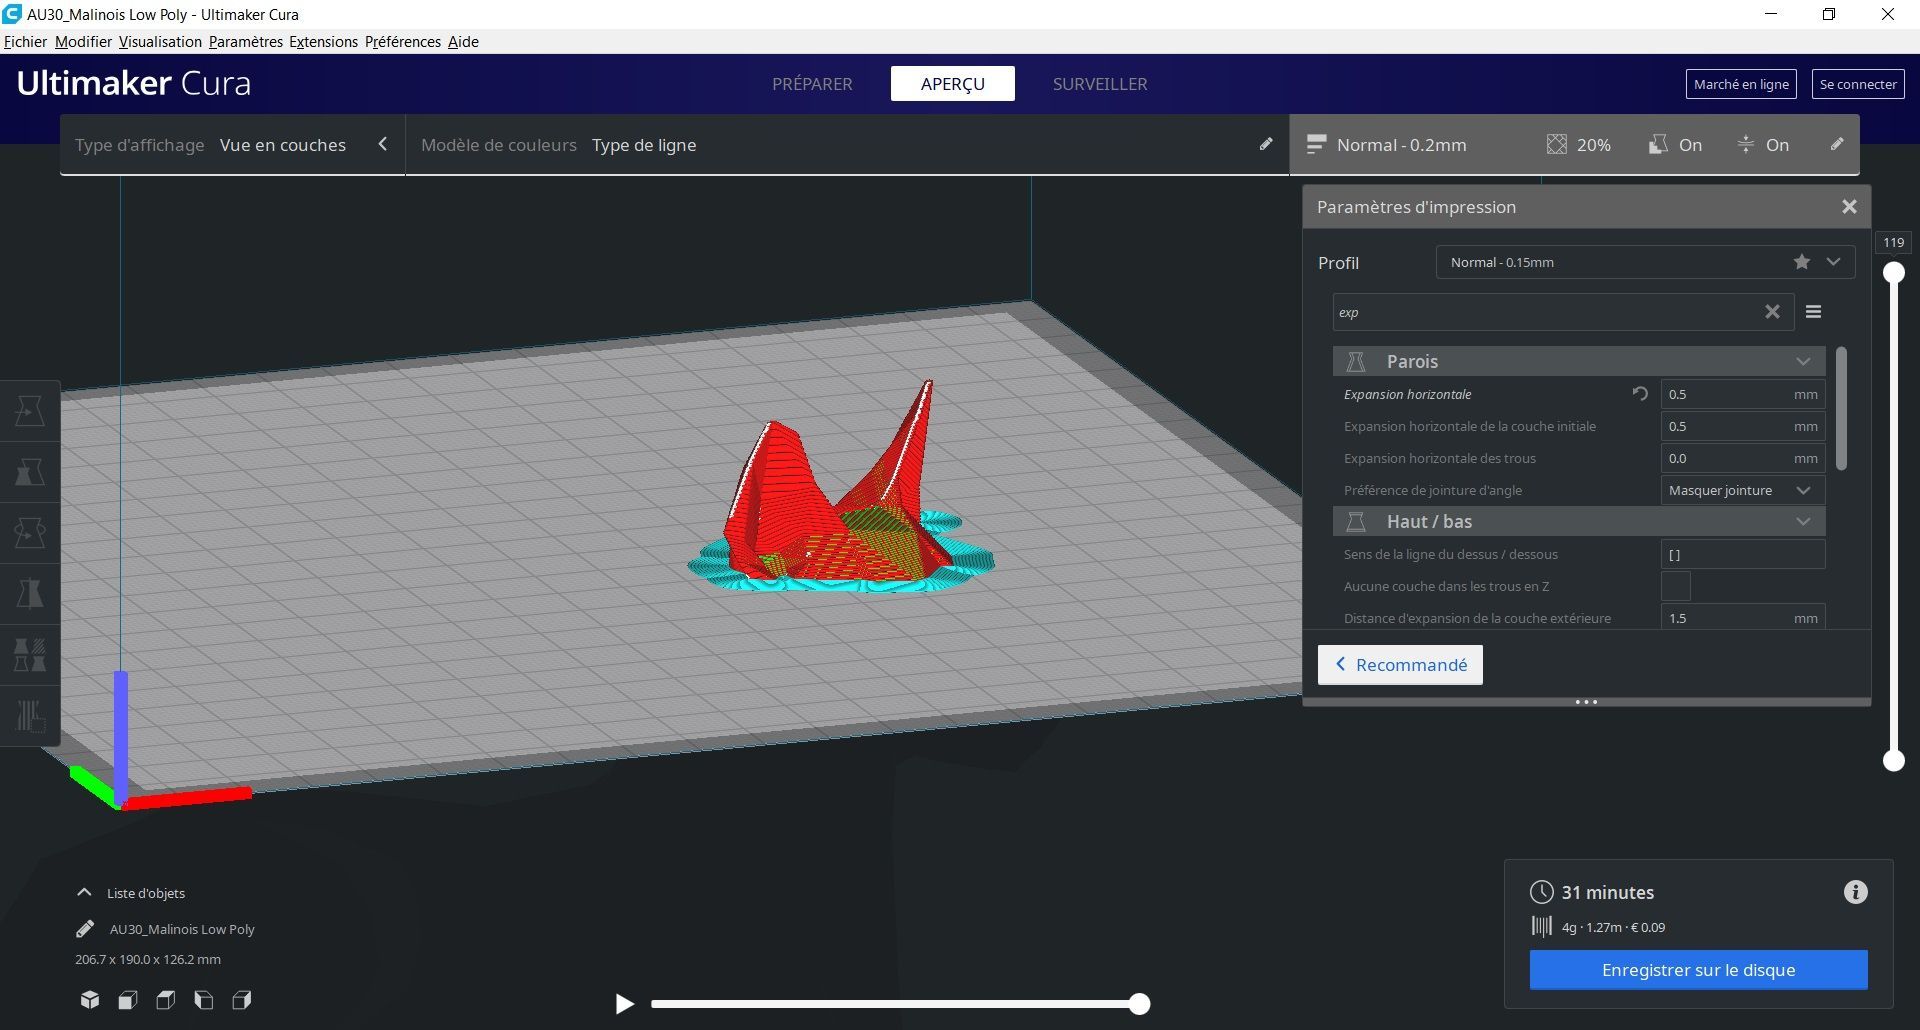Click the adhesion On icon

tap(1745, 144)
